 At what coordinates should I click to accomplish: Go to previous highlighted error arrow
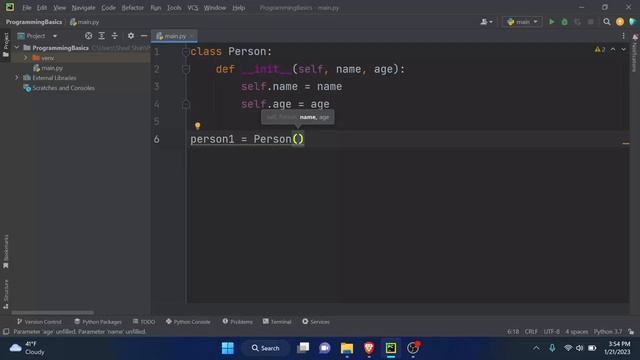pyautogui.click(x=613, y=49)
